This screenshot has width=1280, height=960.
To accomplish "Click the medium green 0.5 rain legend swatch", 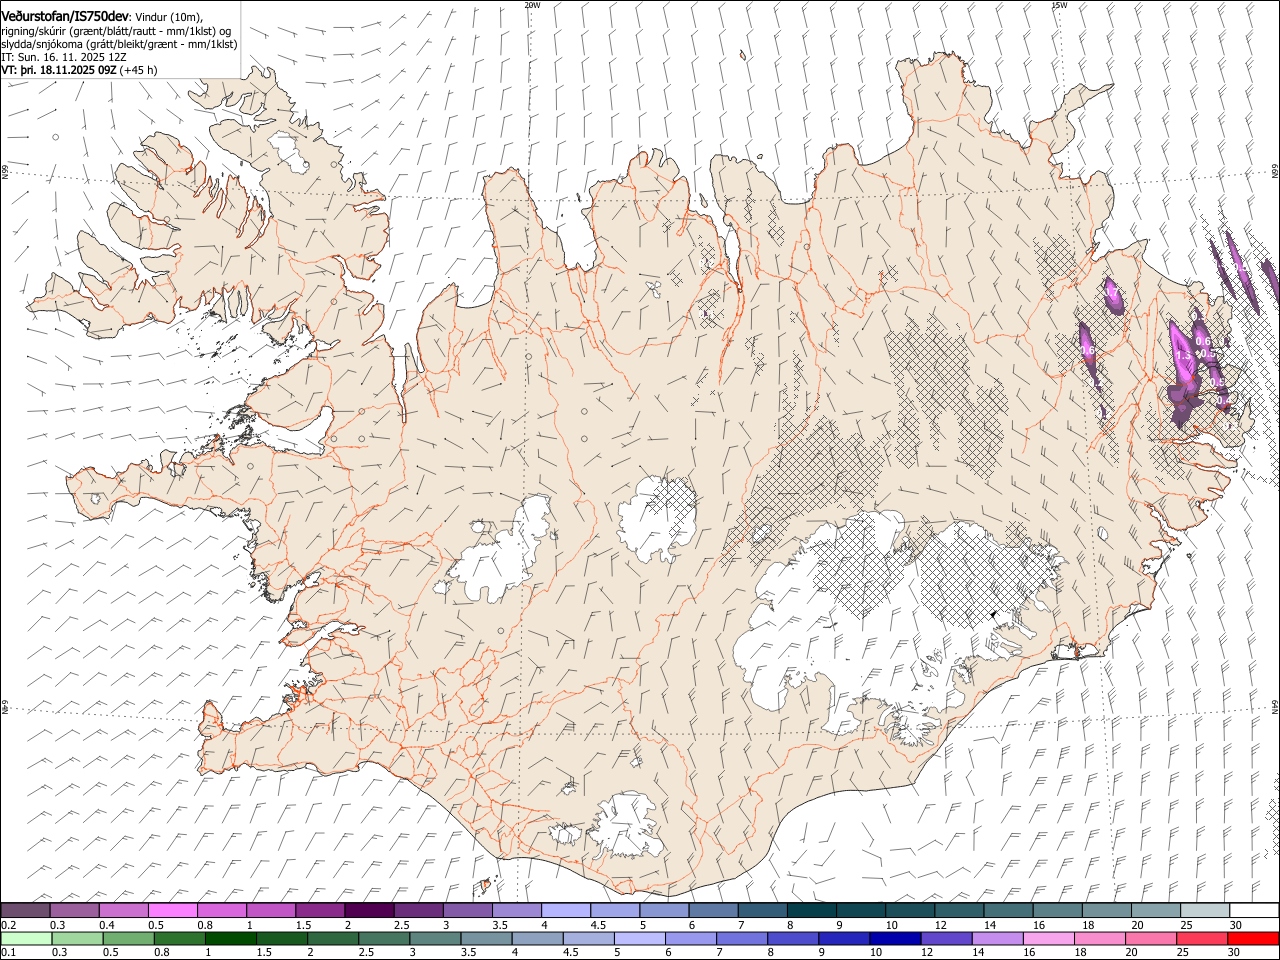I will coord(128,939).
